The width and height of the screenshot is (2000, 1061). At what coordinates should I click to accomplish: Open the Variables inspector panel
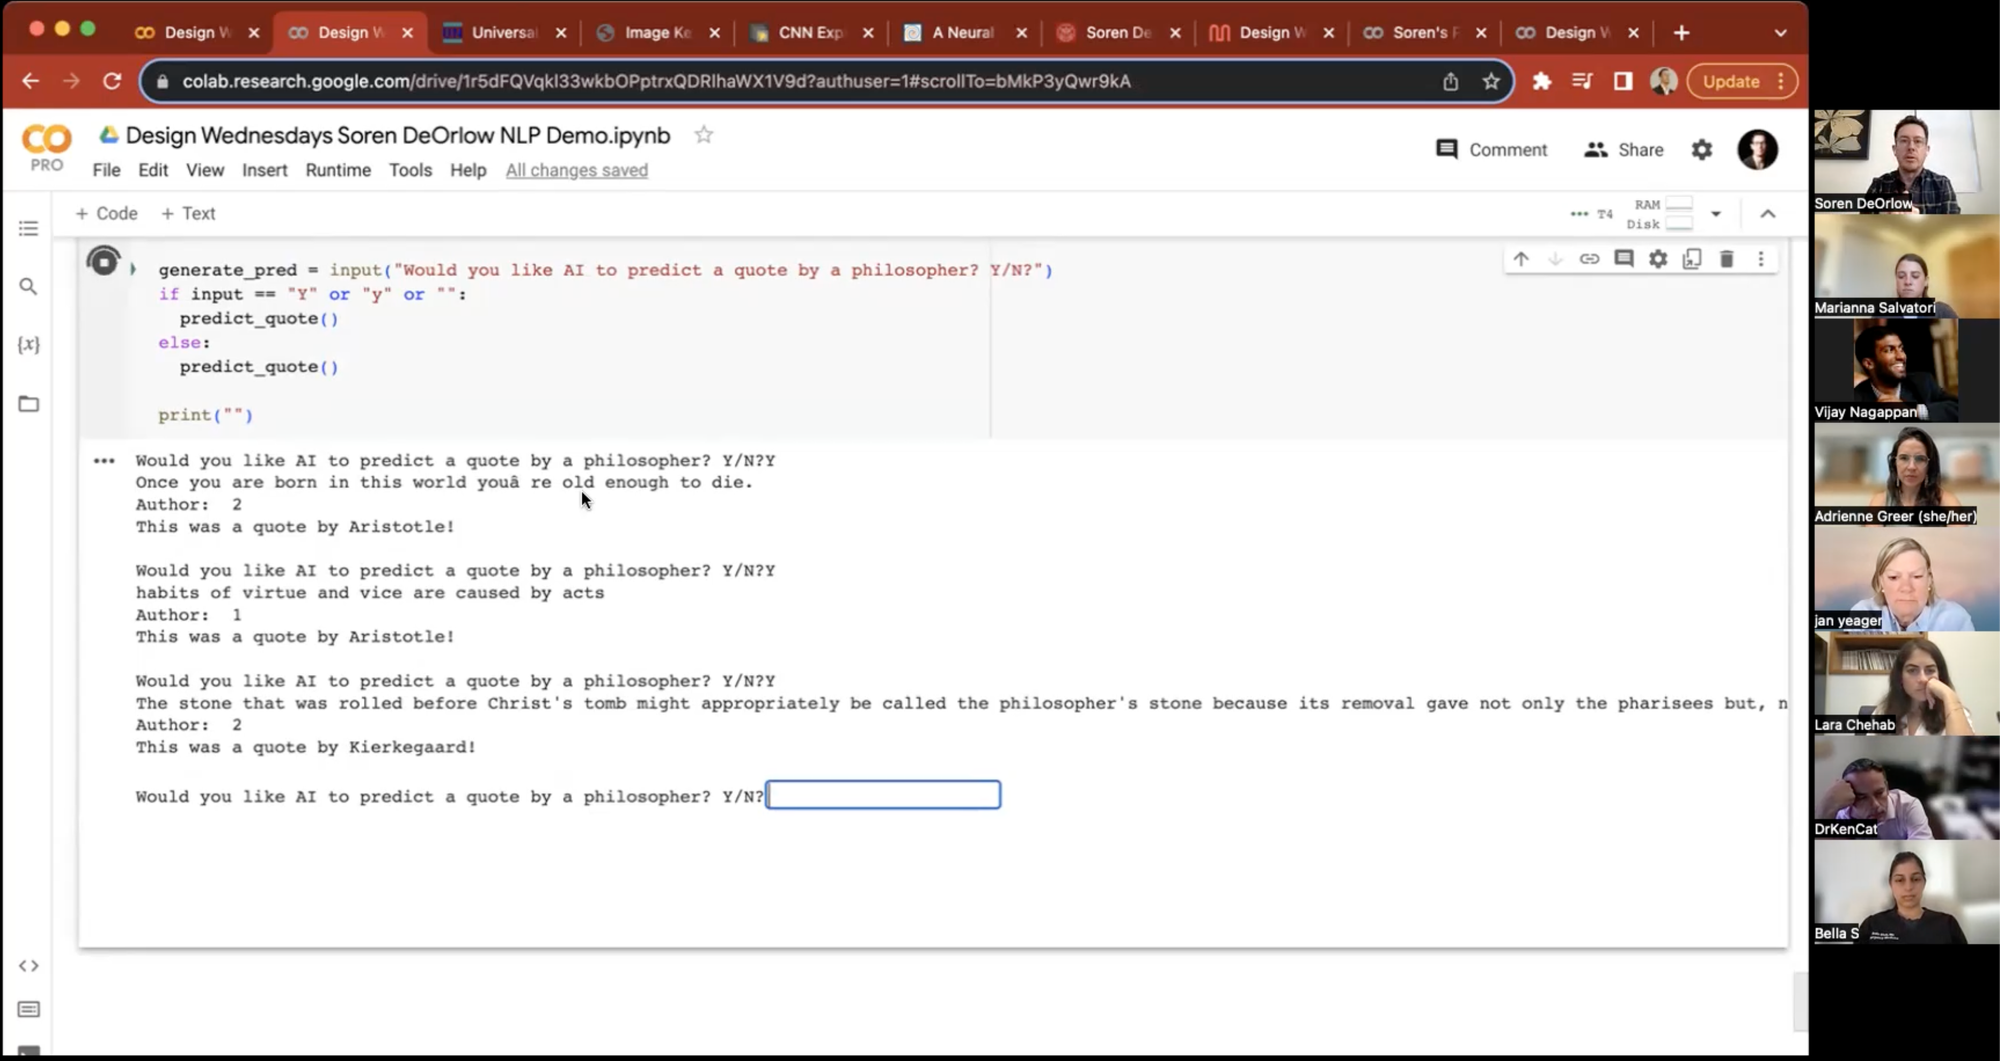pyautogui.click(x=29, y=345)
